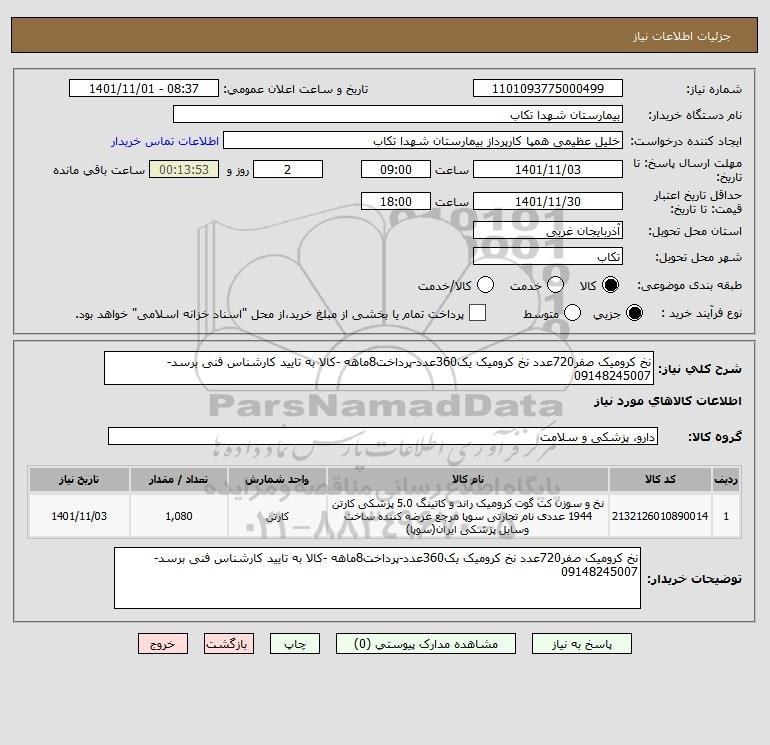This screenshot has height=745, width=770.
Task: Click the نوع فرآیند خرید label
Action: 701,313
